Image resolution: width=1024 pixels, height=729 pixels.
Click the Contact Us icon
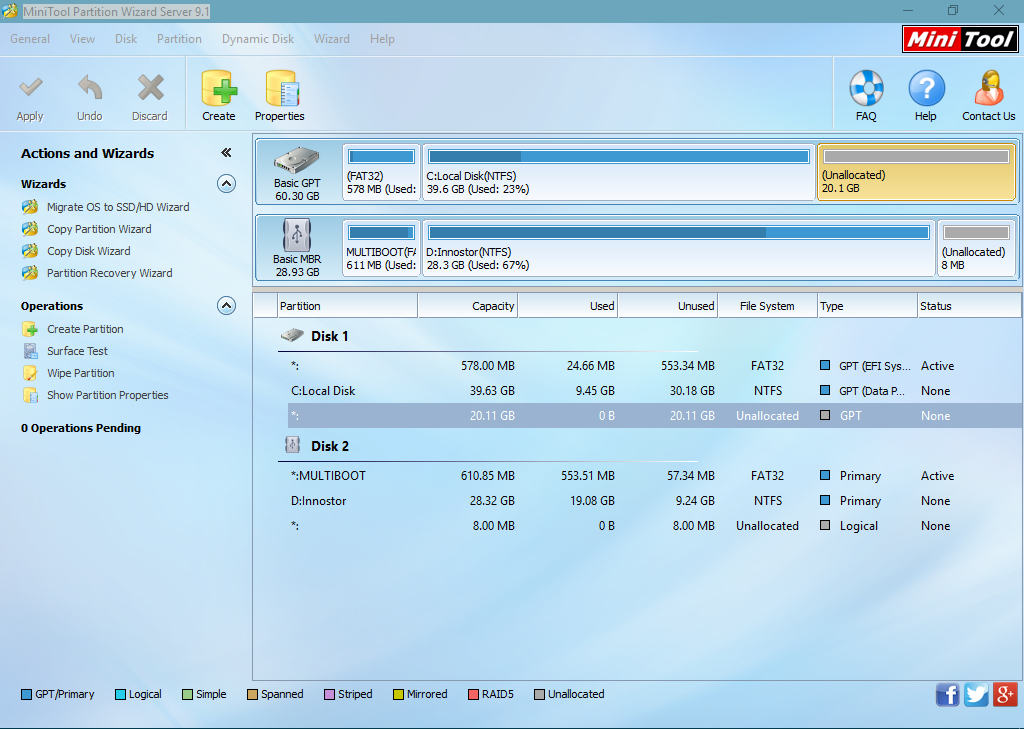pyautogui.click(x=989, y=88)
